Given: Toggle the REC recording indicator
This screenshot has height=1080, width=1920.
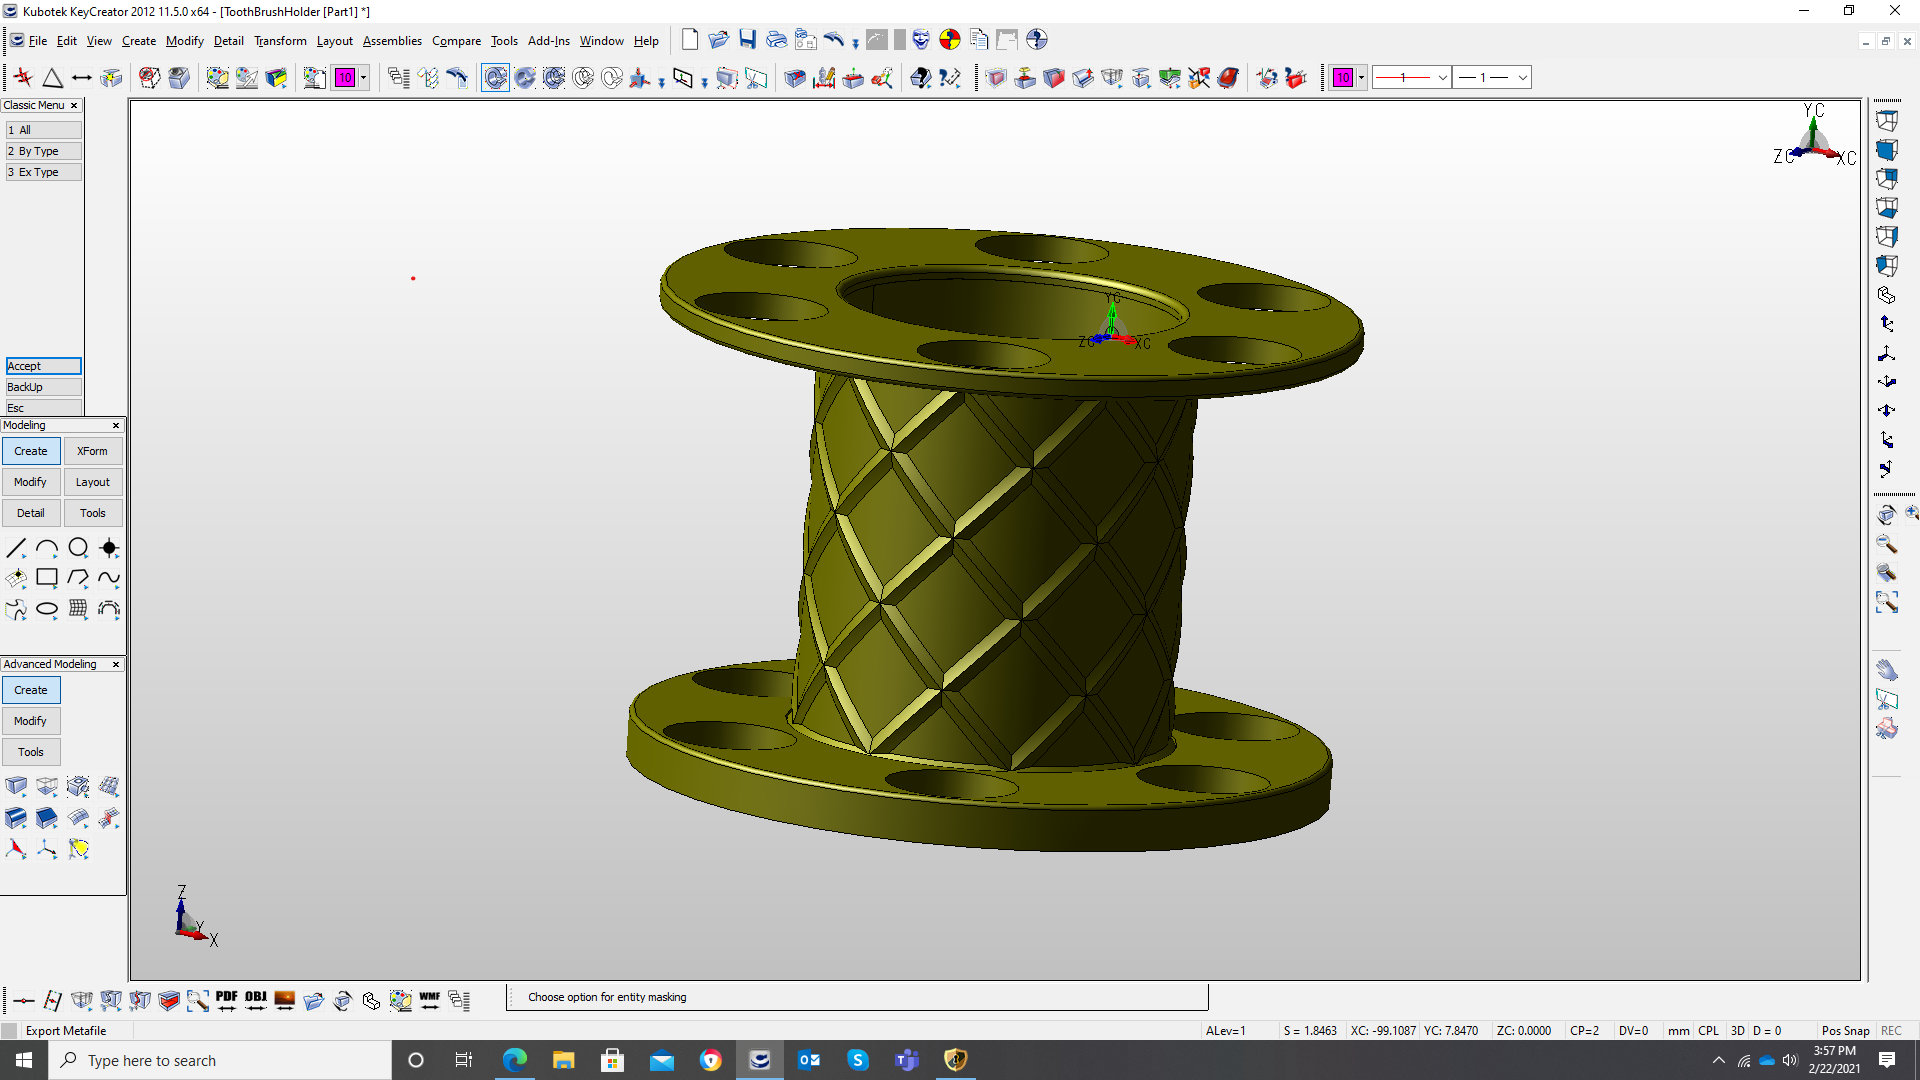Looking at the screenshot, I should pyautogui.click(x=1891, y=1030).
